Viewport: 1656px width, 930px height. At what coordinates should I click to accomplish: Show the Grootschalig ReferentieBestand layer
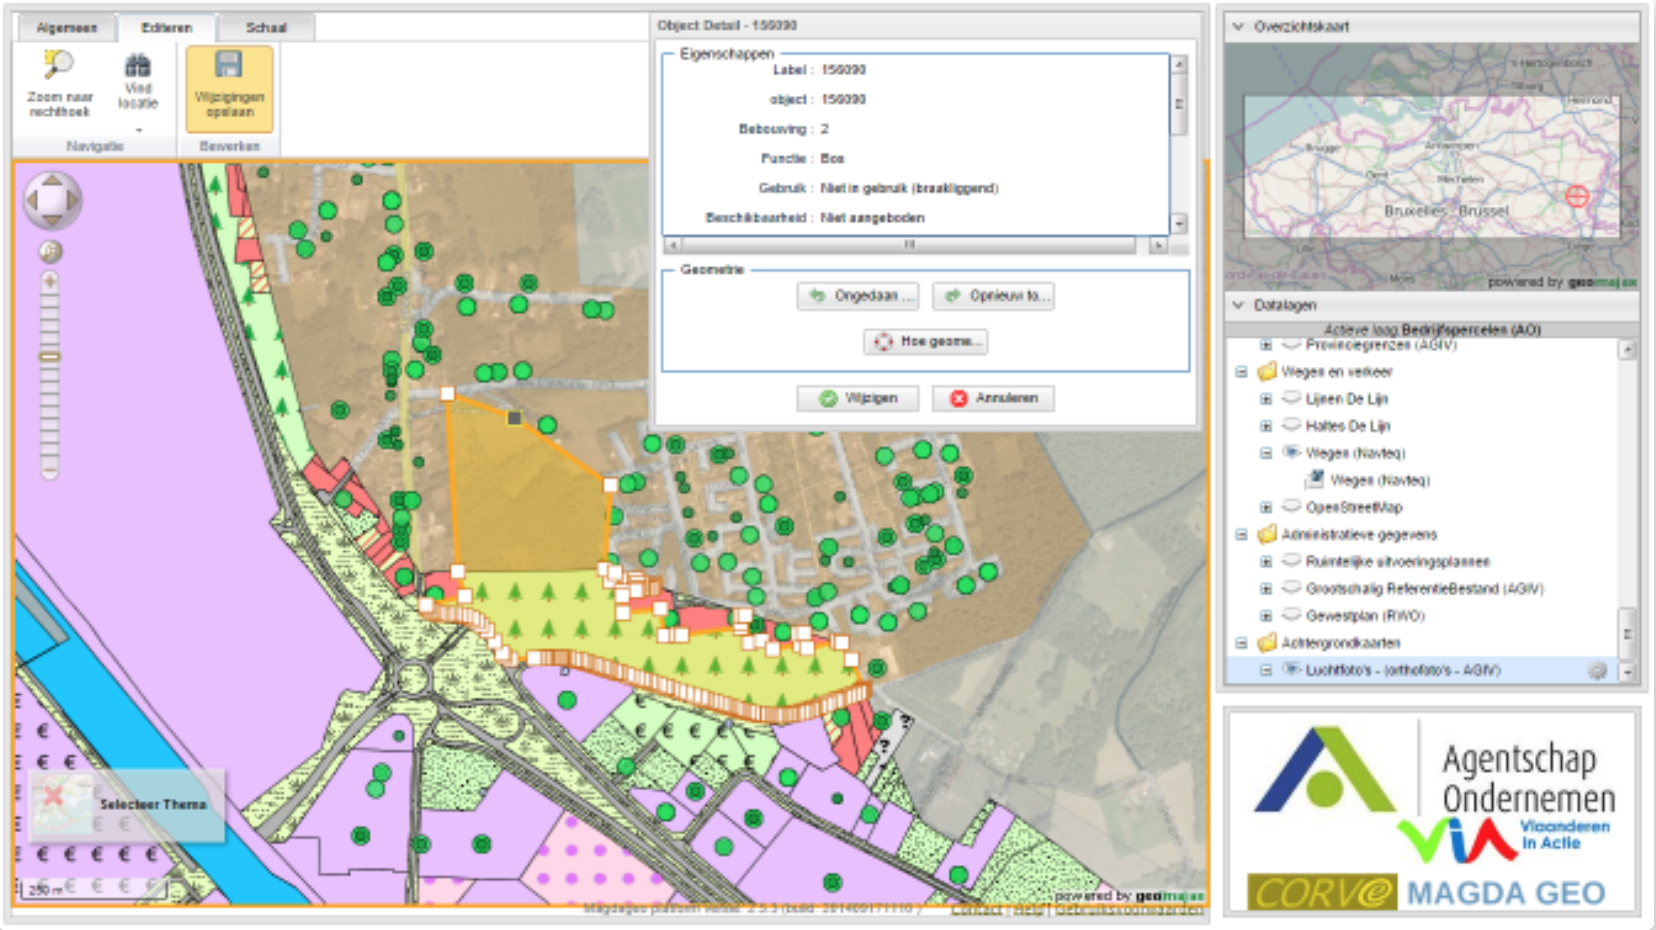[x=1291, y=588]
